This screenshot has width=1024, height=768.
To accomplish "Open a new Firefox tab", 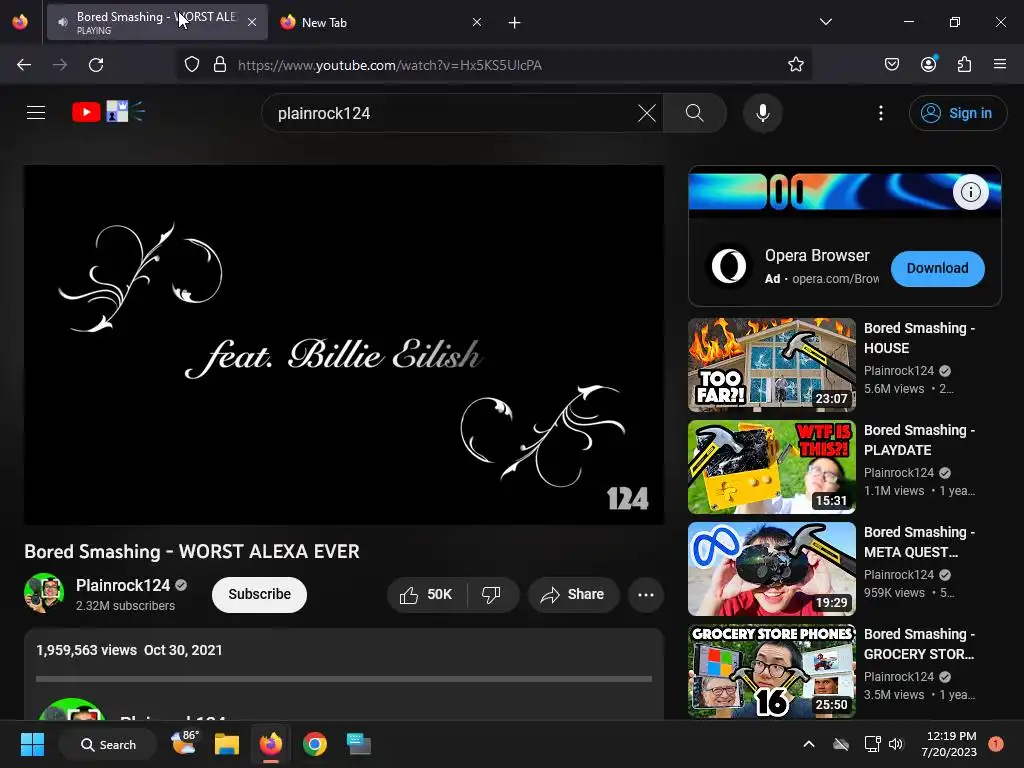I will (x=514, y=23).
